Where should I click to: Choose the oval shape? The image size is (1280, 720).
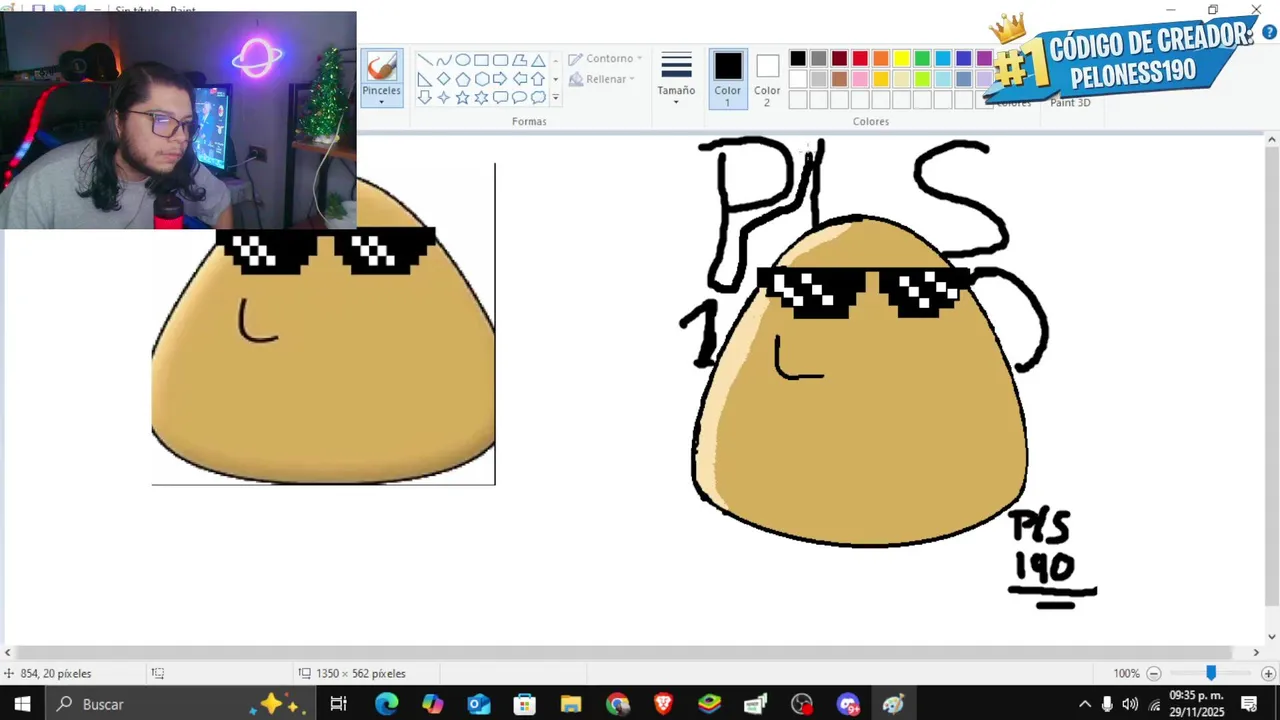point(462,60)
